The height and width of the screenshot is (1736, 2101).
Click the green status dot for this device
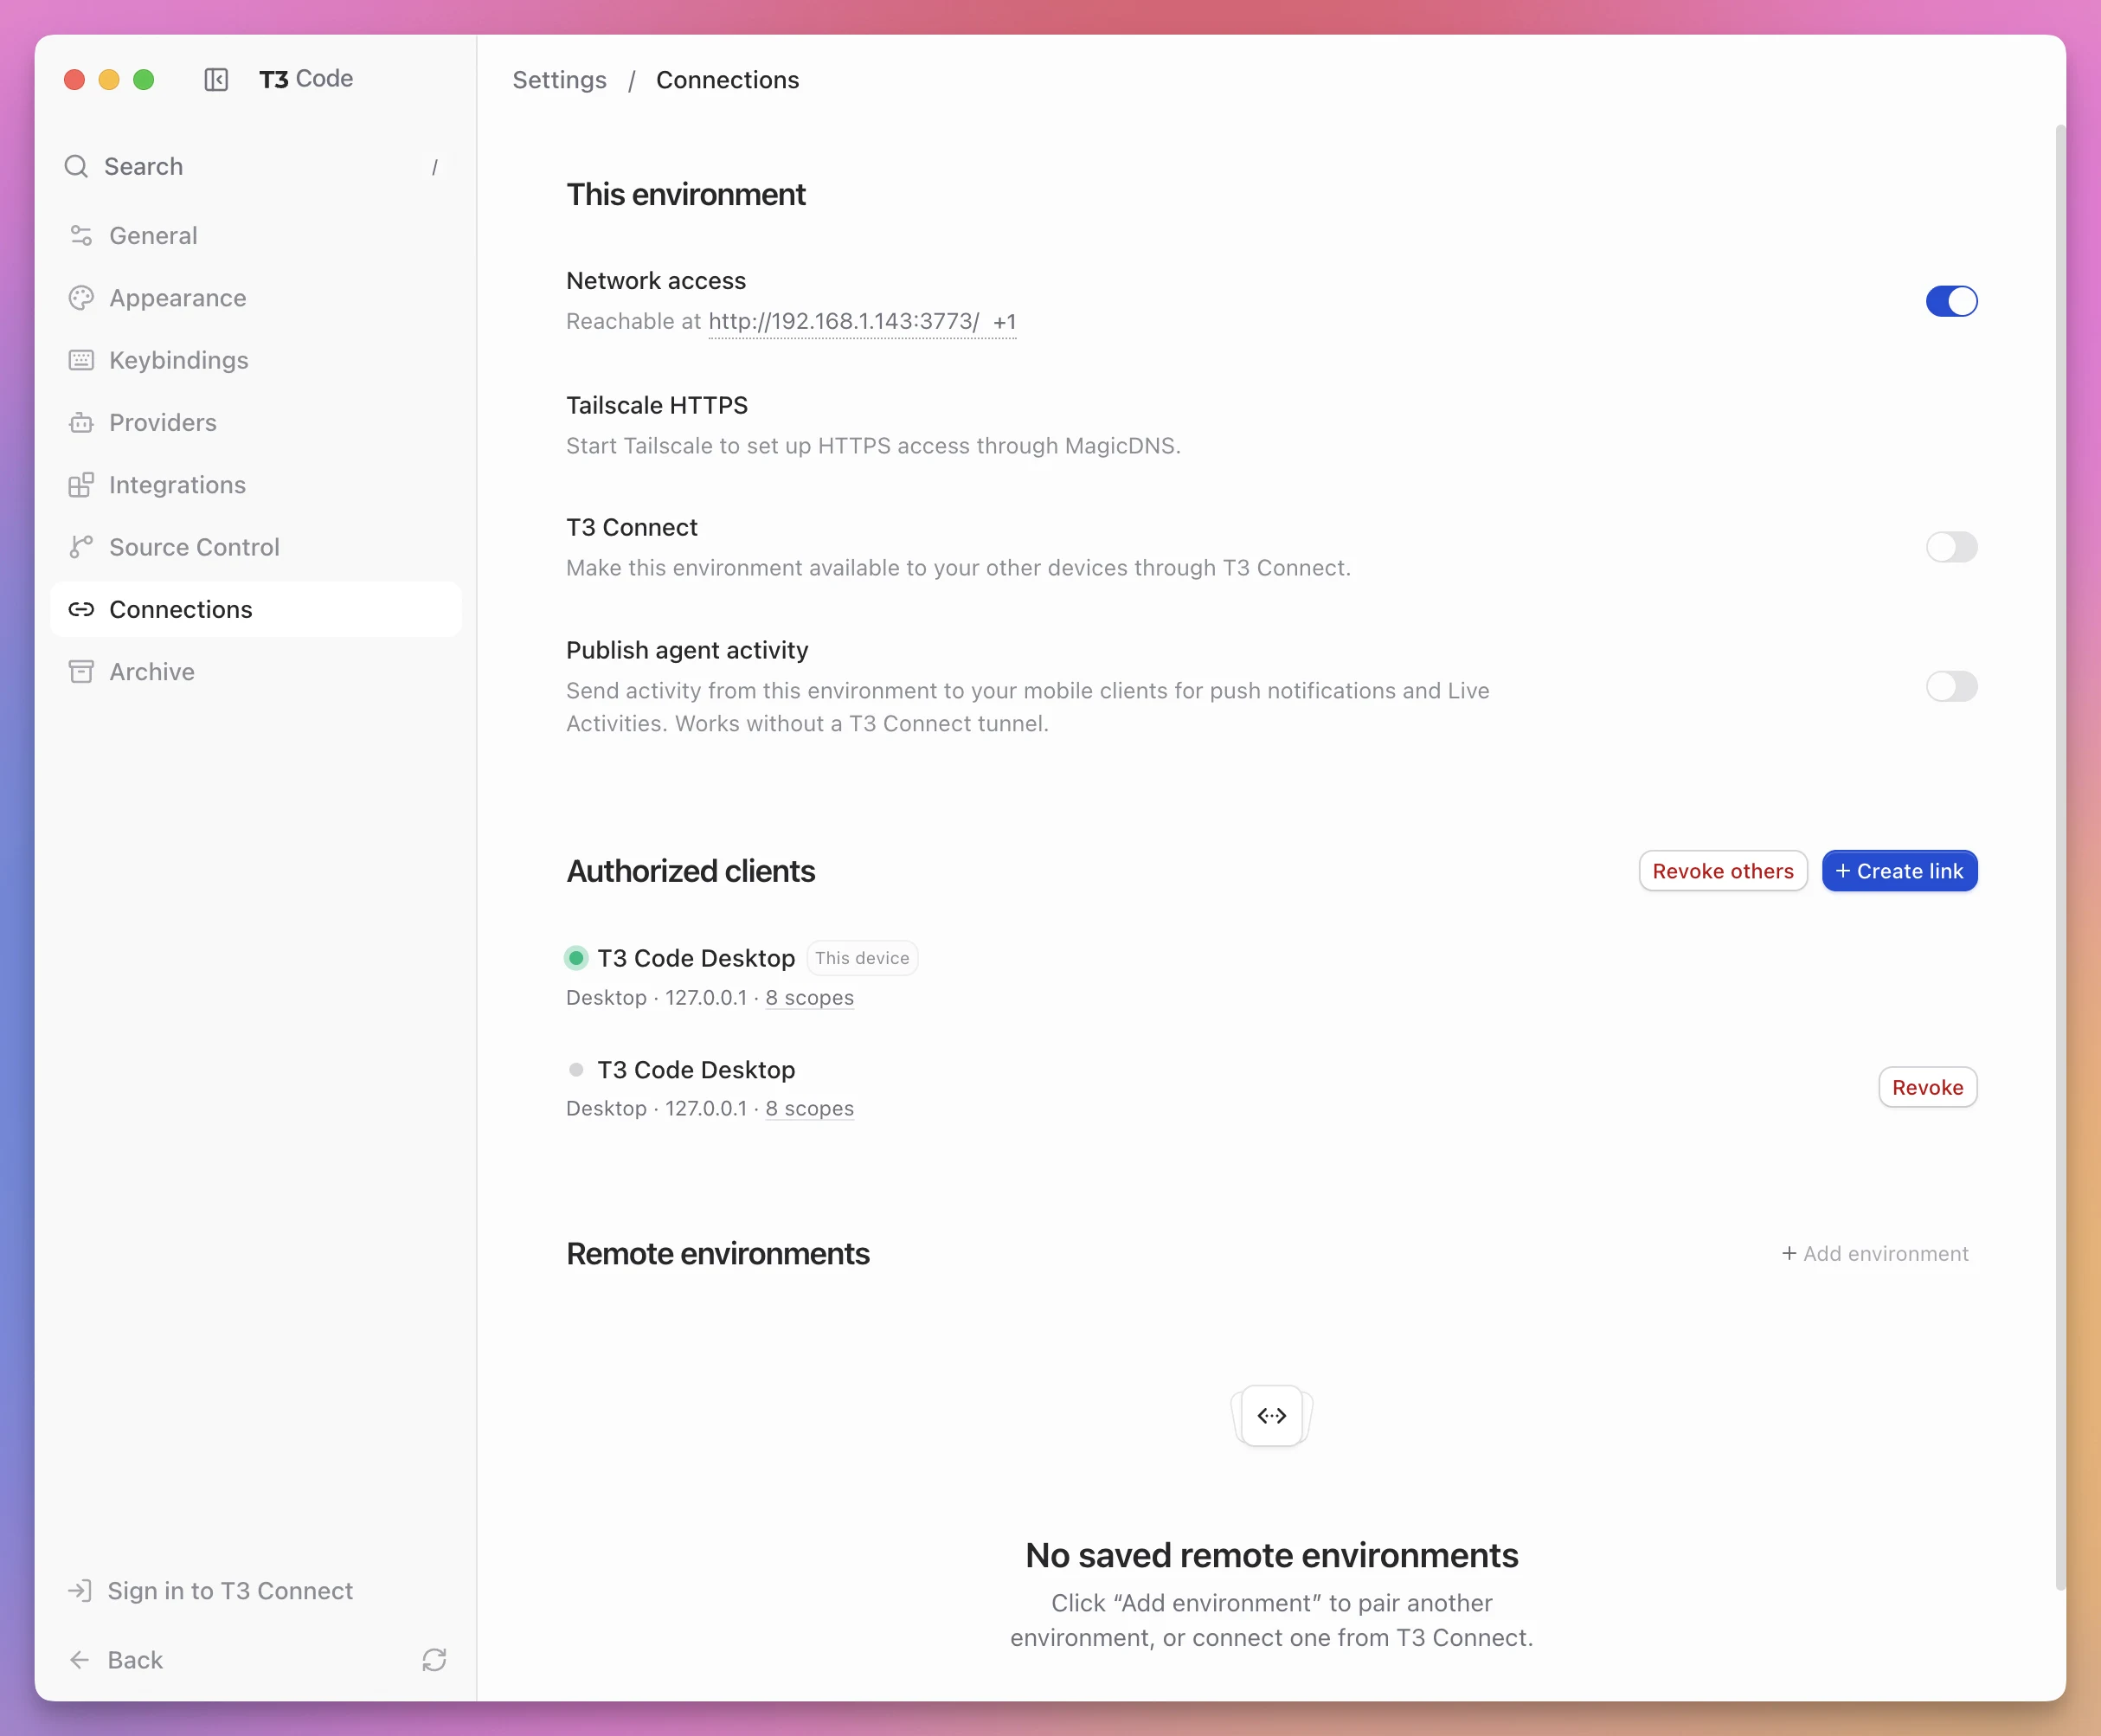[x=576, y=958]
